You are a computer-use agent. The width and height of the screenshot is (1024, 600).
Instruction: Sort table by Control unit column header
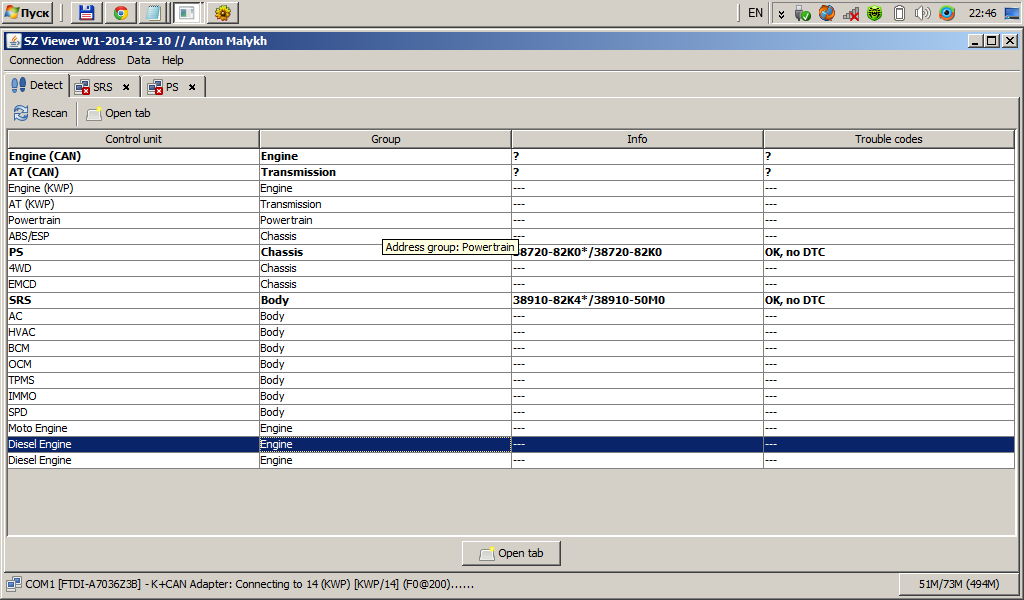pyautogui.click(x=133, y=139)
